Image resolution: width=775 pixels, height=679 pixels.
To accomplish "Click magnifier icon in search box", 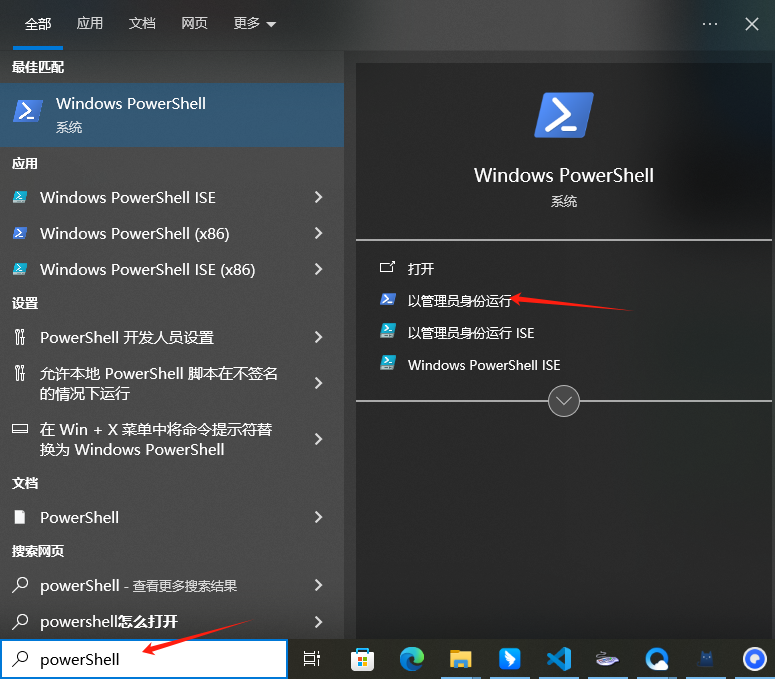I will (x=20, y=659).
